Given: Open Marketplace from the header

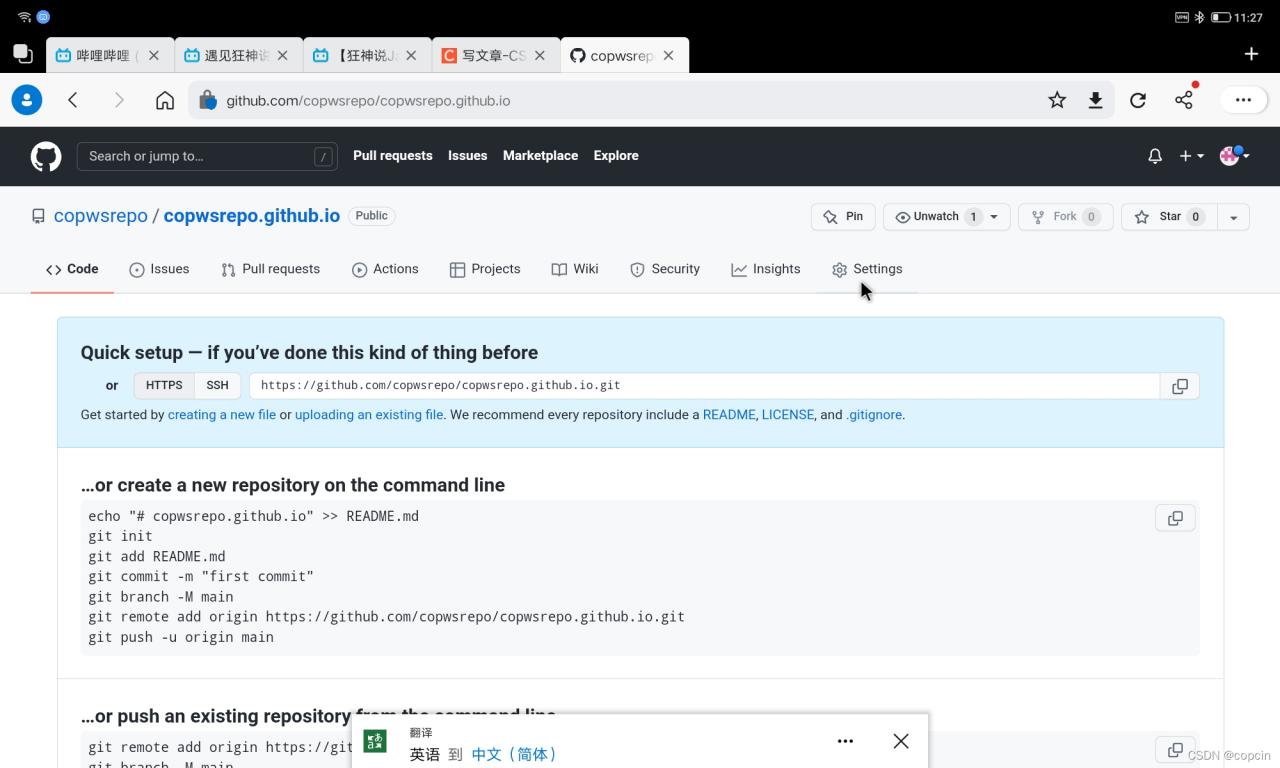Looking at the screenshot, I should pos(540,156).
